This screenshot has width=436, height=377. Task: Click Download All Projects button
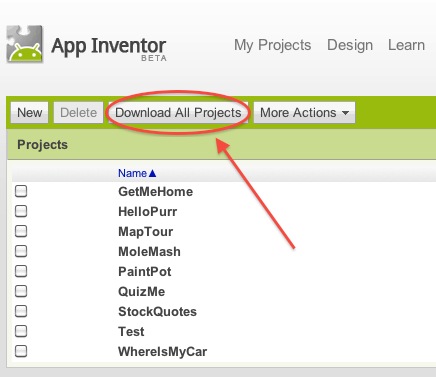(178, 113)
